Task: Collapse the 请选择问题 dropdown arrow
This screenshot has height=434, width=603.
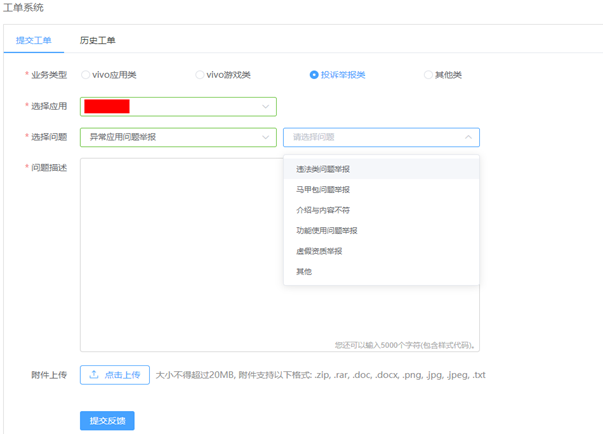Action: 468,137
